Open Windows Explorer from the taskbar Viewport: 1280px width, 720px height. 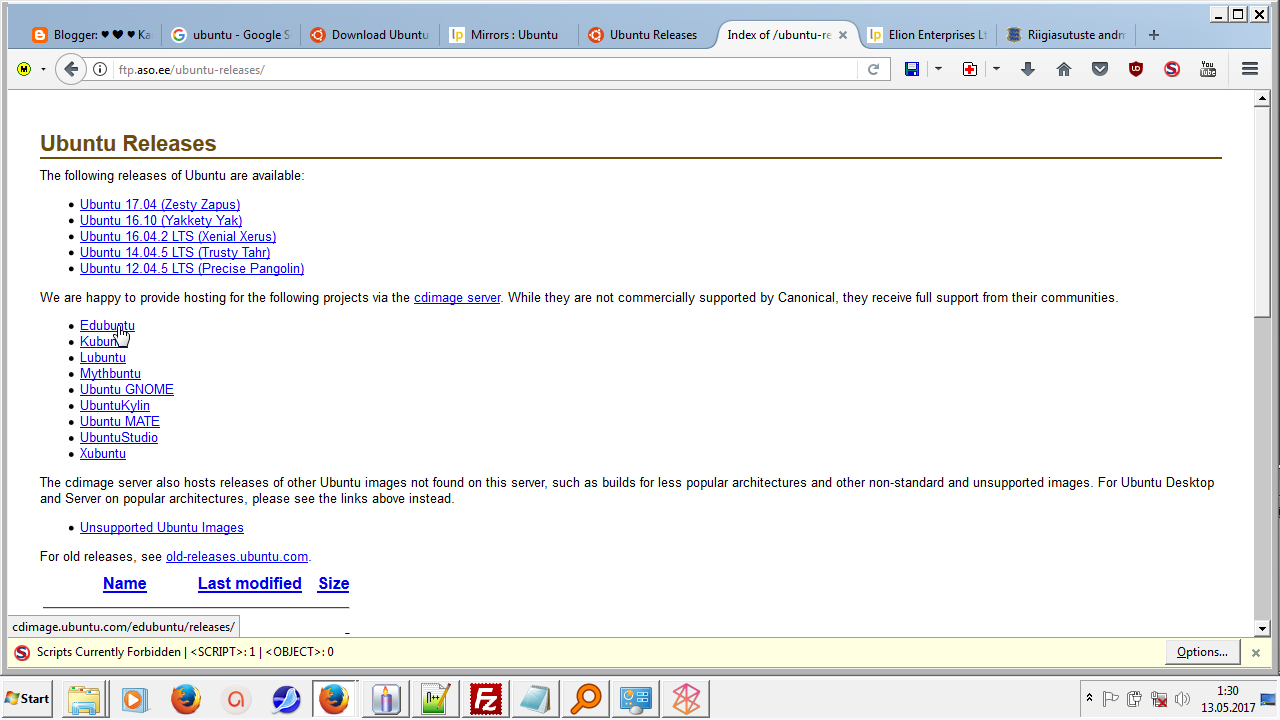pos(85,699)
